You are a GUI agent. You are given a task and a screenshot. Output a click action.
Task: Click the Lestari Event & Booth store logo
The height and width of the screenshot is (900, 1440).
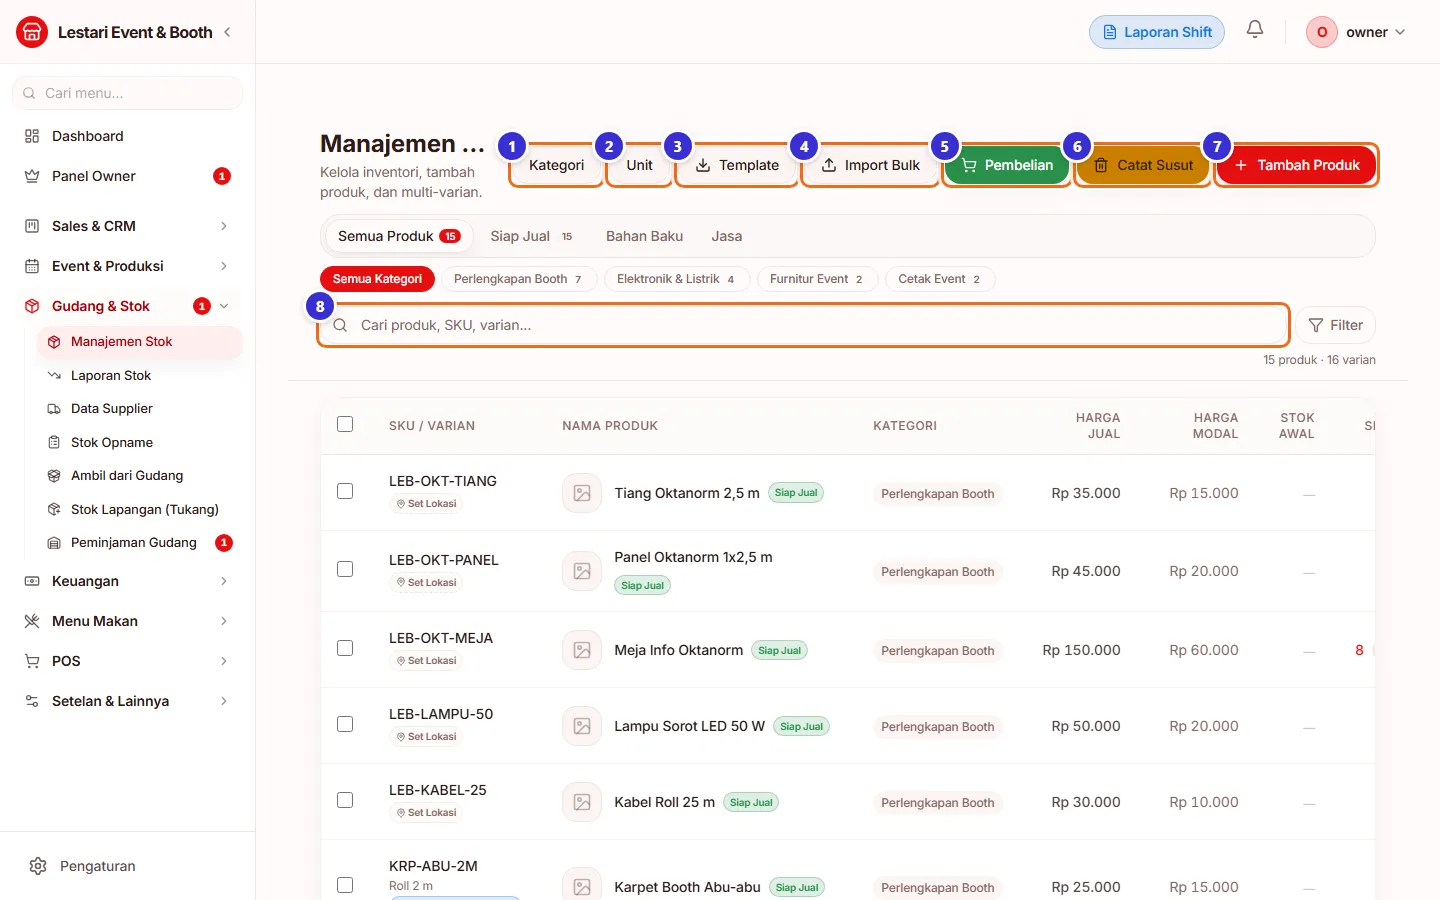pos(32,32)
